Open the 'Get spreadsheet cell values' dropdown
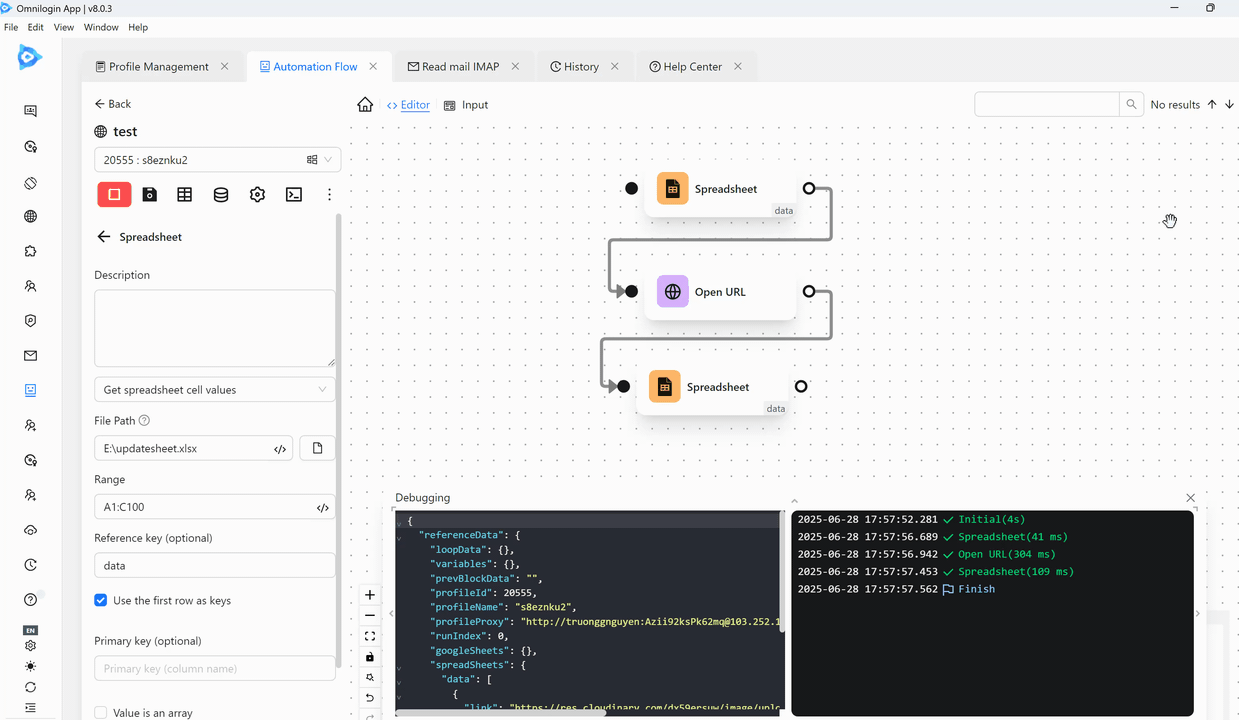Screen dimensions: 1239x720 pyautogui.click(x=214, y=390)
